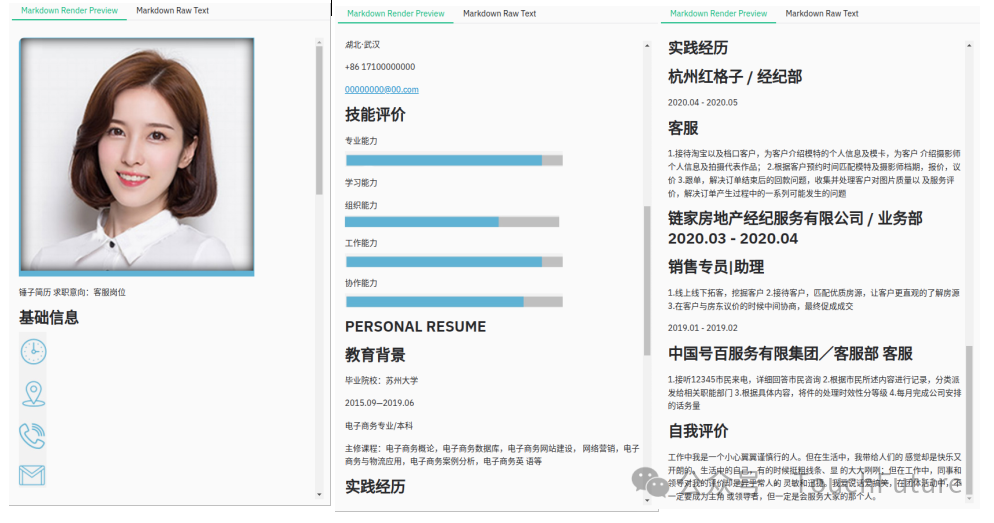Switch to Markdown Raw Text in middle panel
This screenshot has height=523, width=994.
pyautogui.click(x=499, y=13)
